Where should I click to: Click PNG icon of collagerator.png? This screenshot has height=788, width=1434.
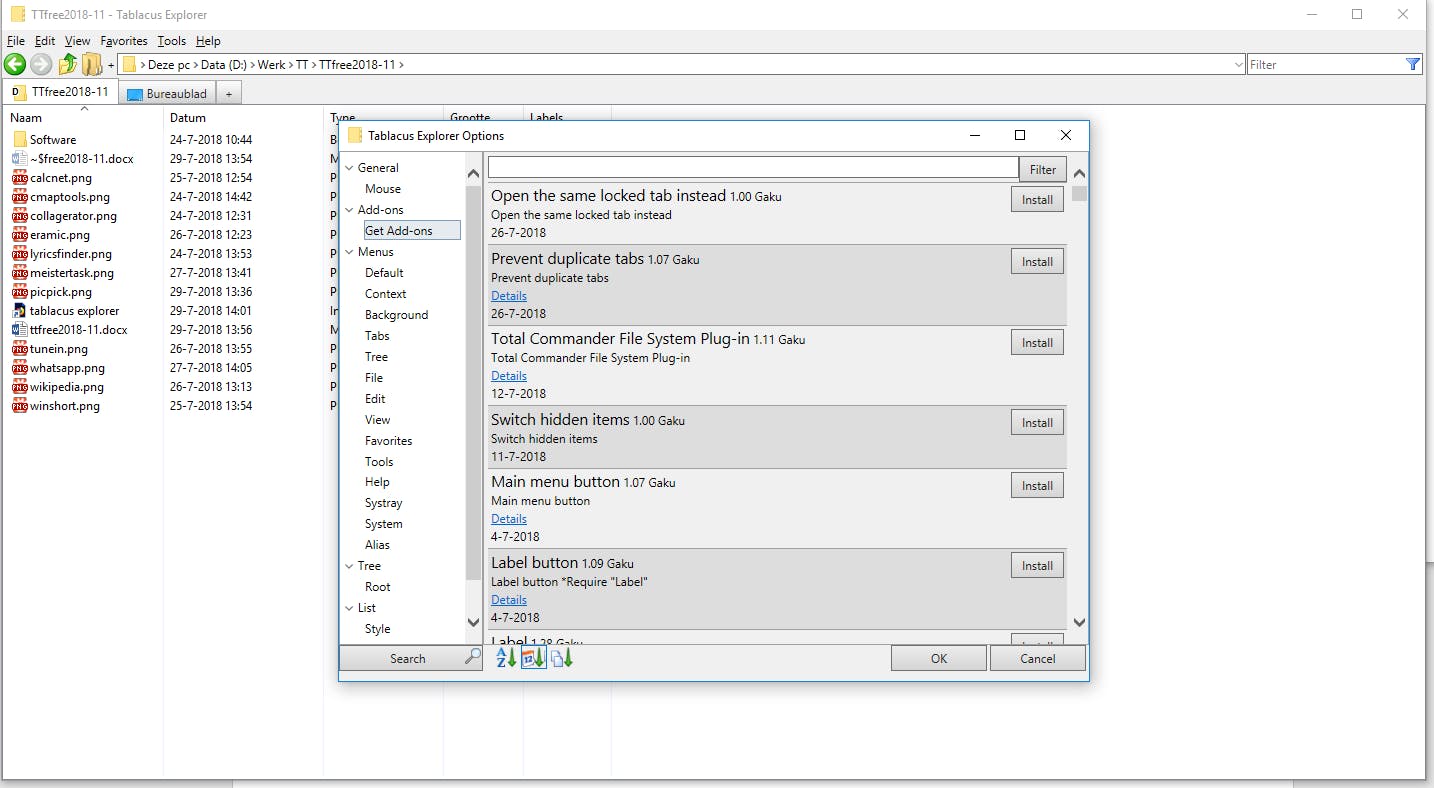coord(20,216)
